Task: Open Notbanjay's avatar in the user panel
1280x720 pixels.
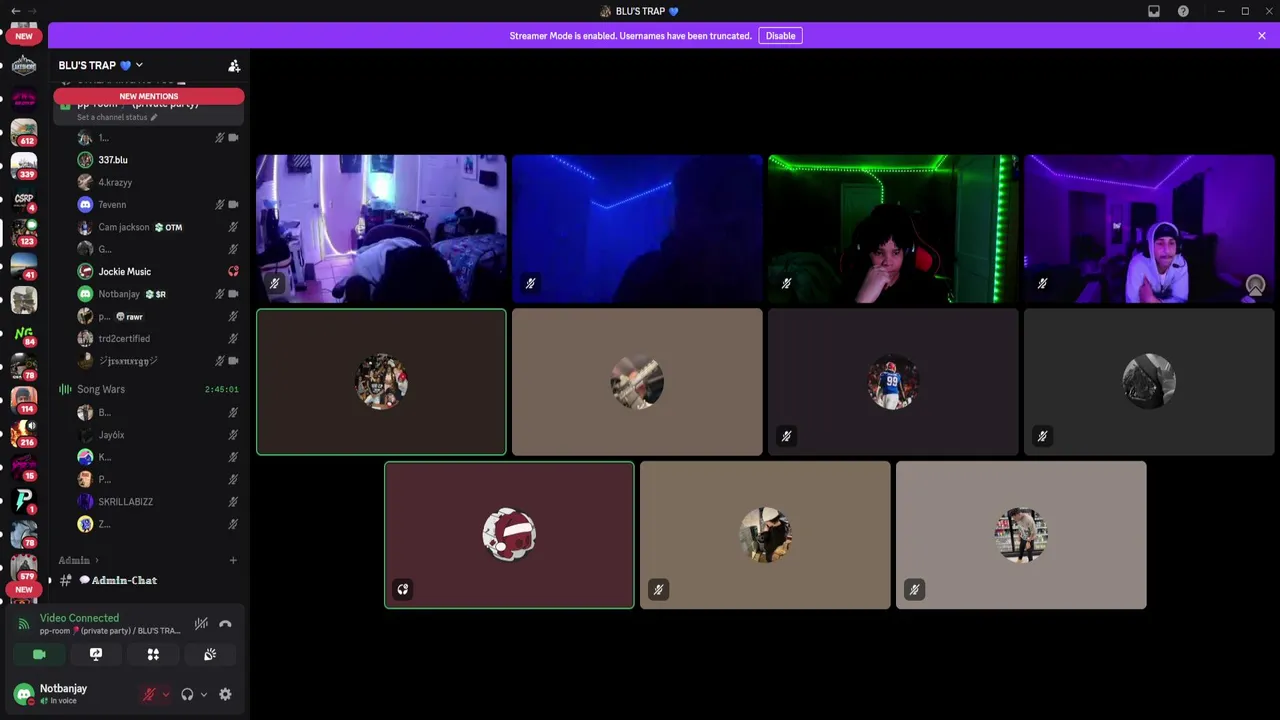Action: [24, 694]
